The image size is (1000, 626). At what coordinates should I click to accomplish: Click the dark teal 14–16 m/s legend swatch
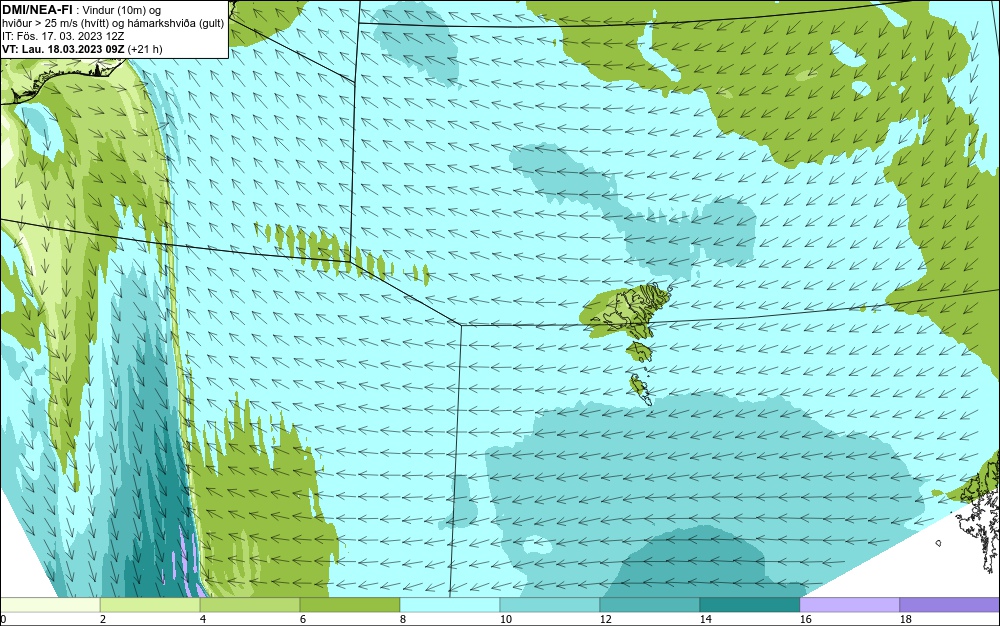tap(750, 605)
